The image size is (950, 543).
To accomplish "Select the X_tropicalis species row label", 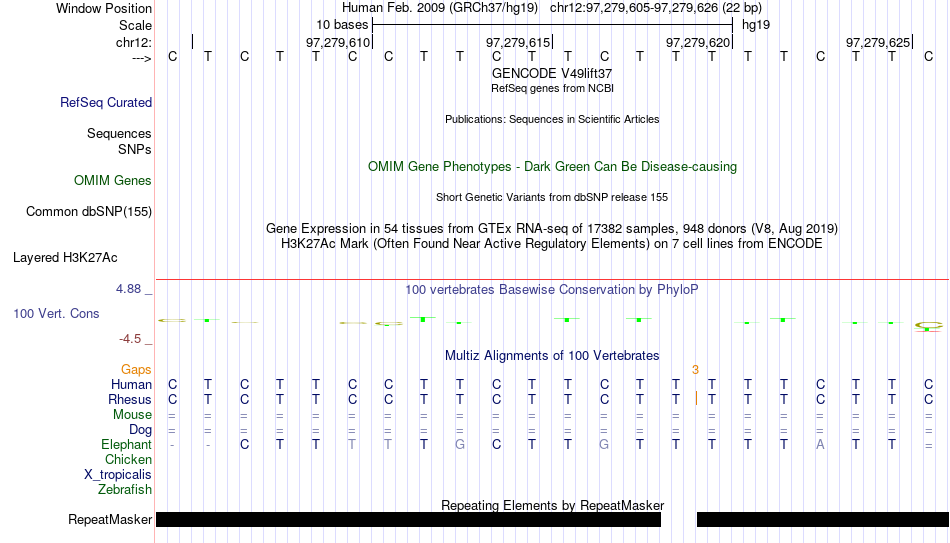I will point(118,475).
